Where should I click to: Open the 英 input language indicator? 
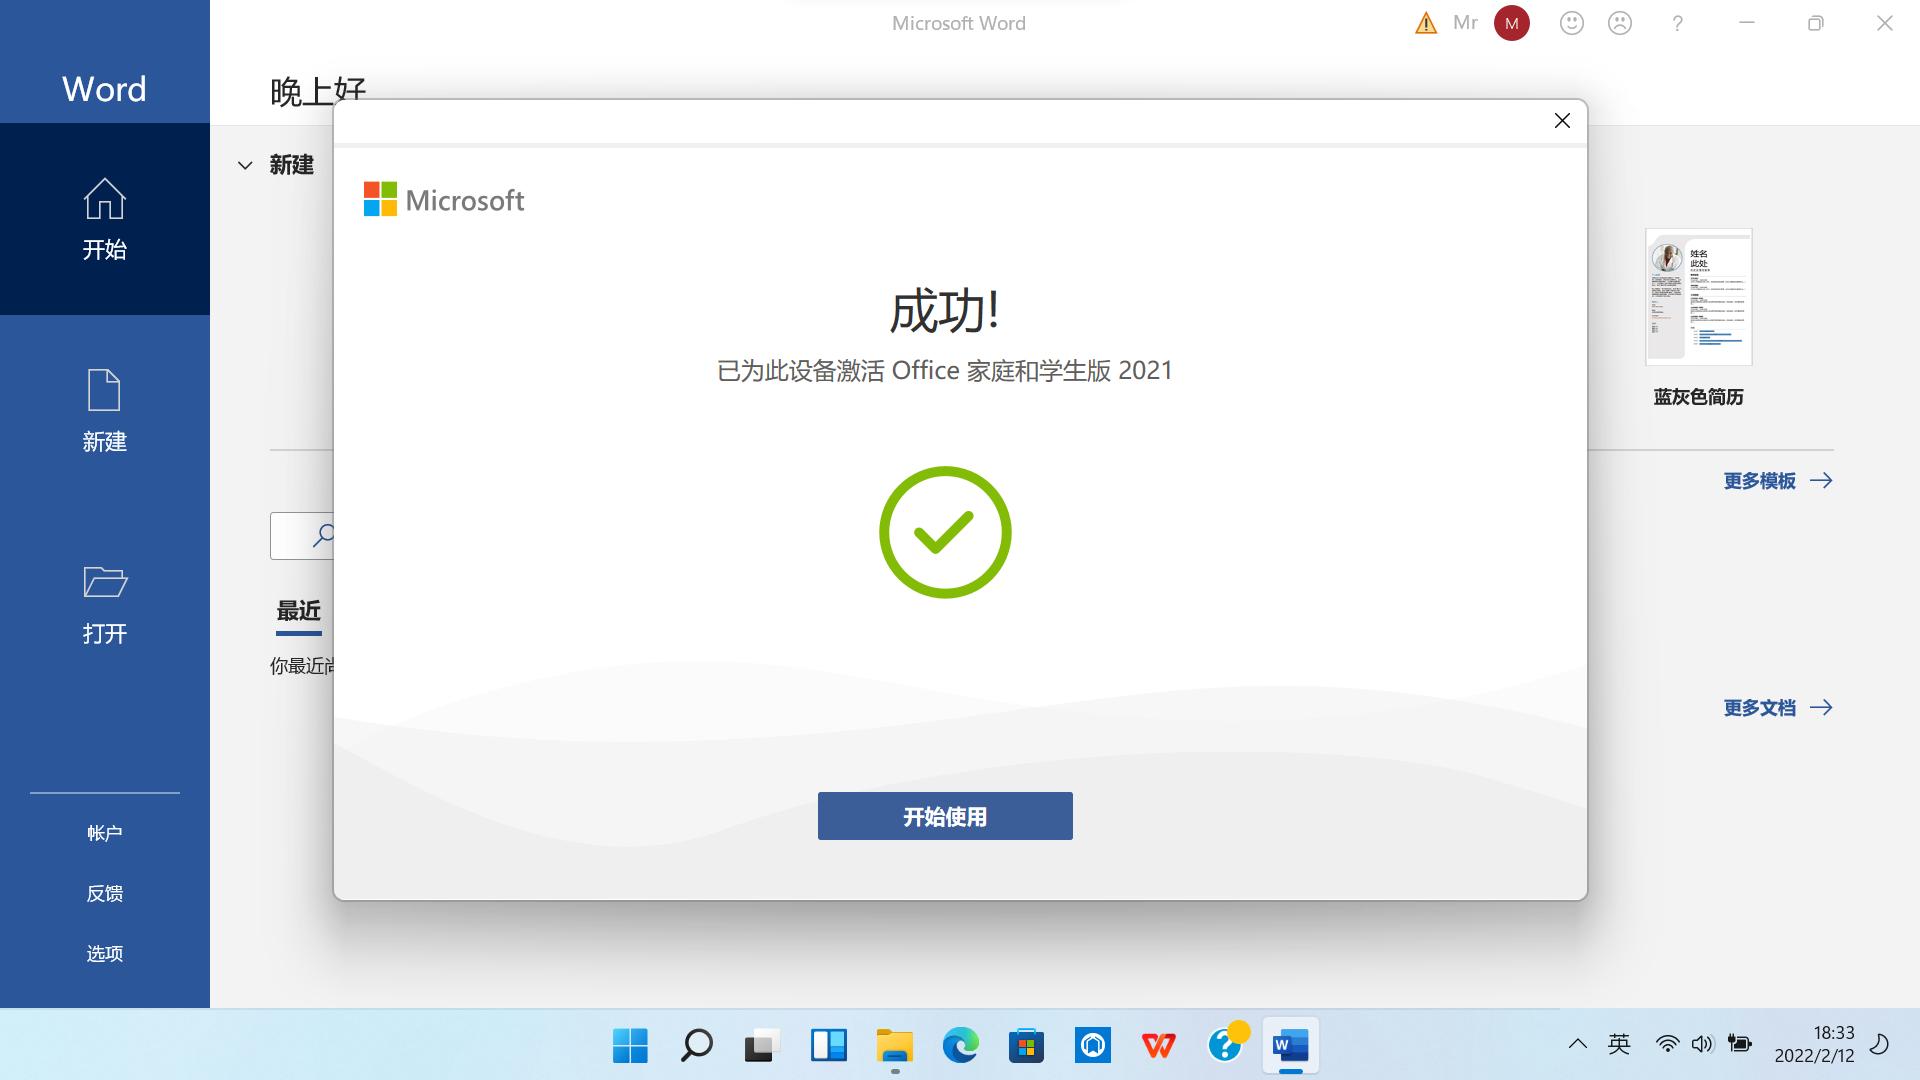(1620, 1043)
